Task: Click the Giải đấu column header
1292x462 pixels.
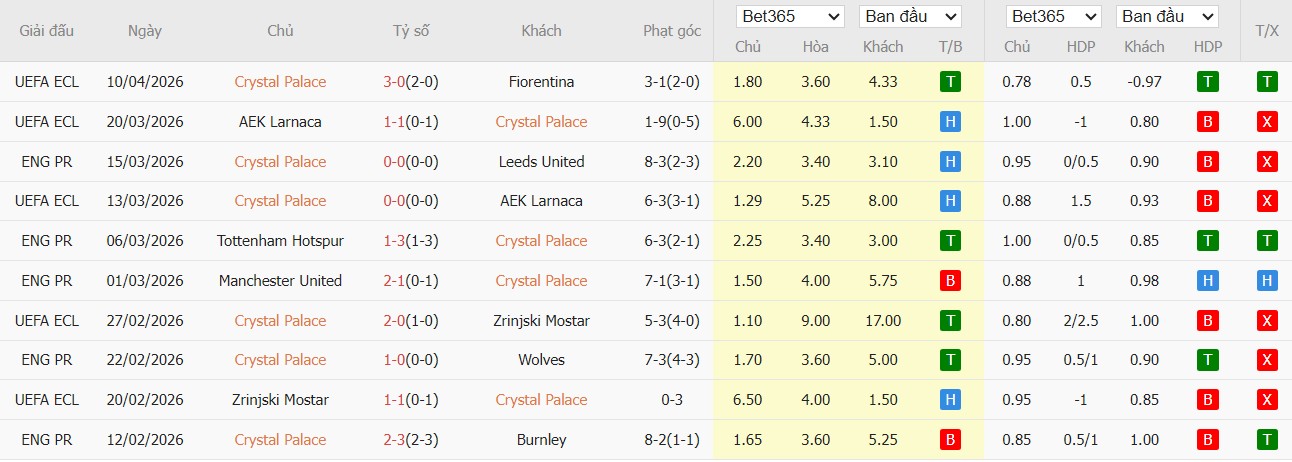Action: (x=46, y=31)
